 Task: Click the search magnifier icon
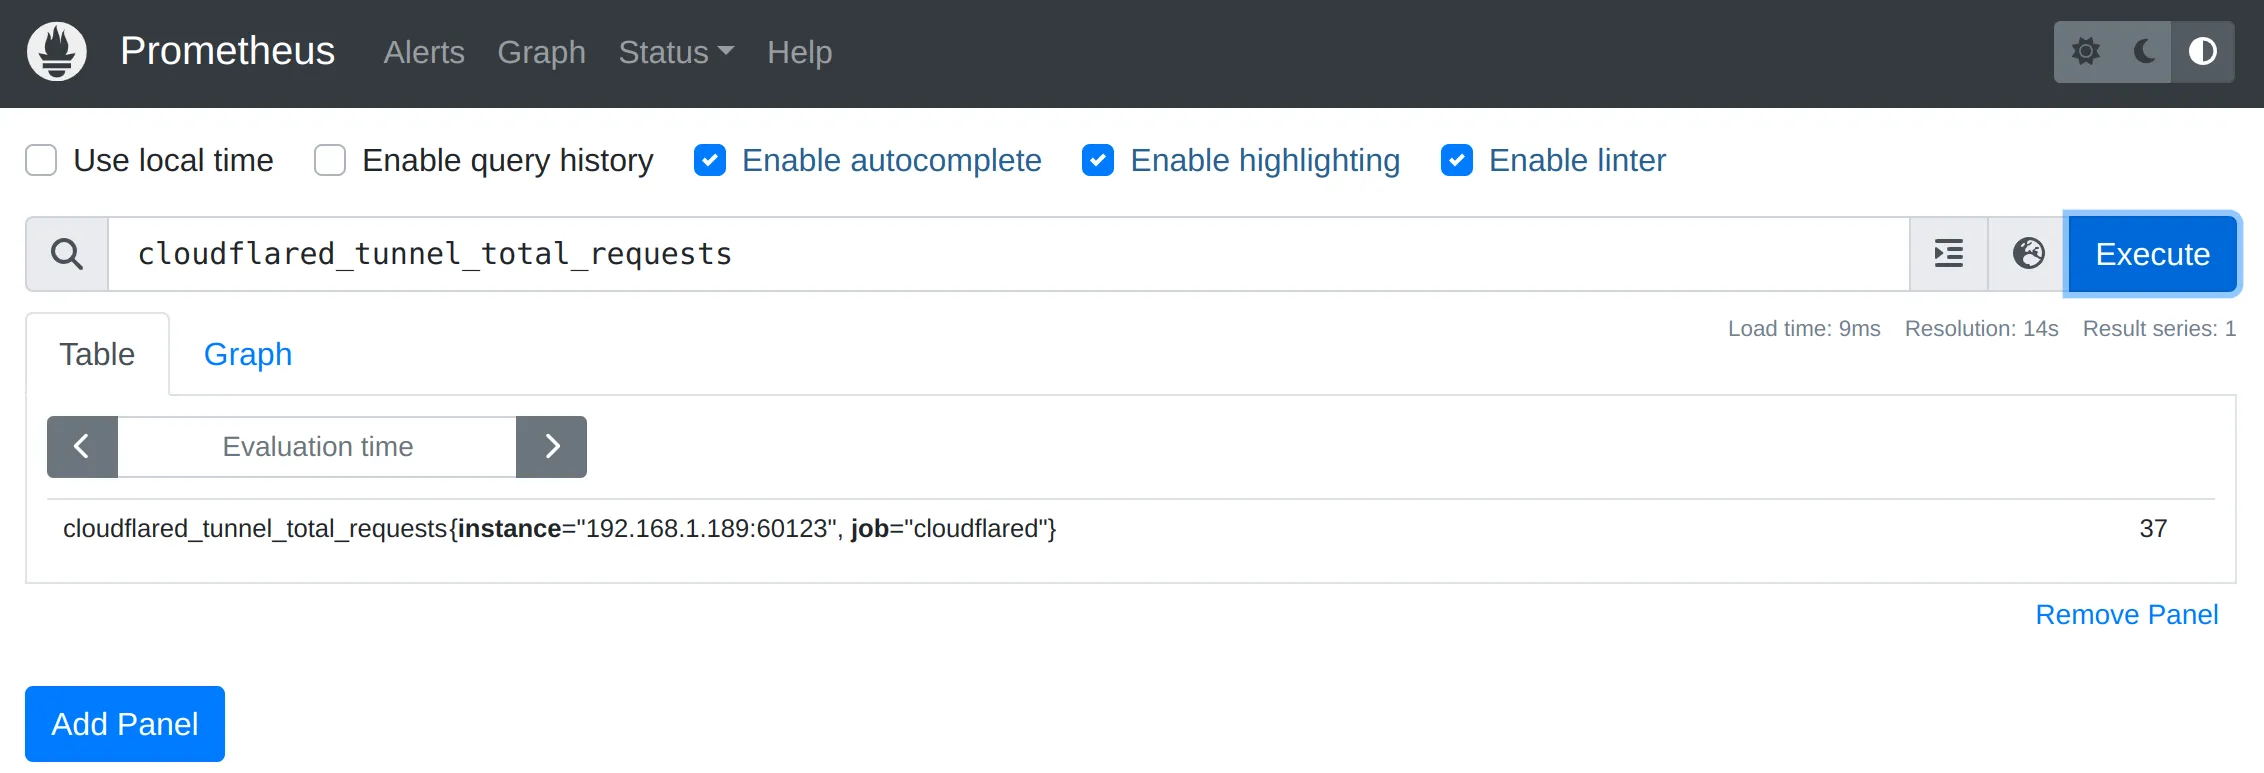click(x=67, y=254)
